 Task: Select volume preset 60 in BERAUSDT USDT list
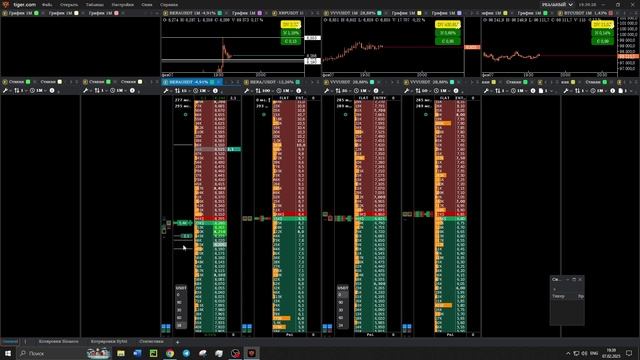pyautogui.click(x=180, y=318)
